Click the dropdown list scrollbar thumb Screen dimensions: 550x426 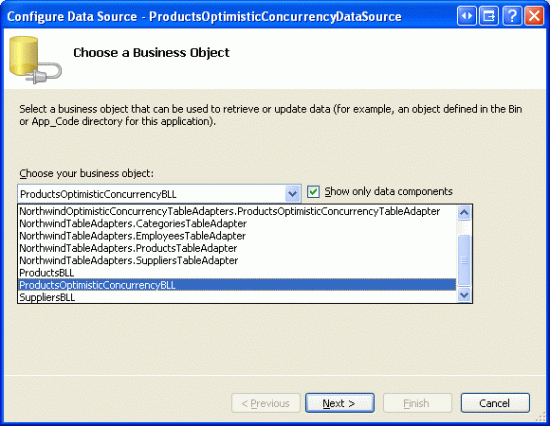click(x=464, y=260)
